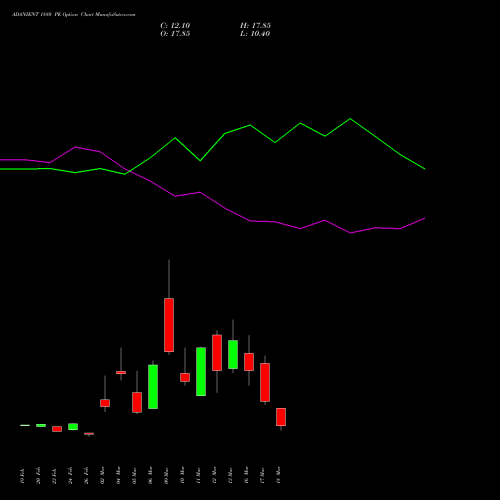This screenshot has width=500, height=500.
Task: Click the 04 Mar date label
Action: click(118, 476)
